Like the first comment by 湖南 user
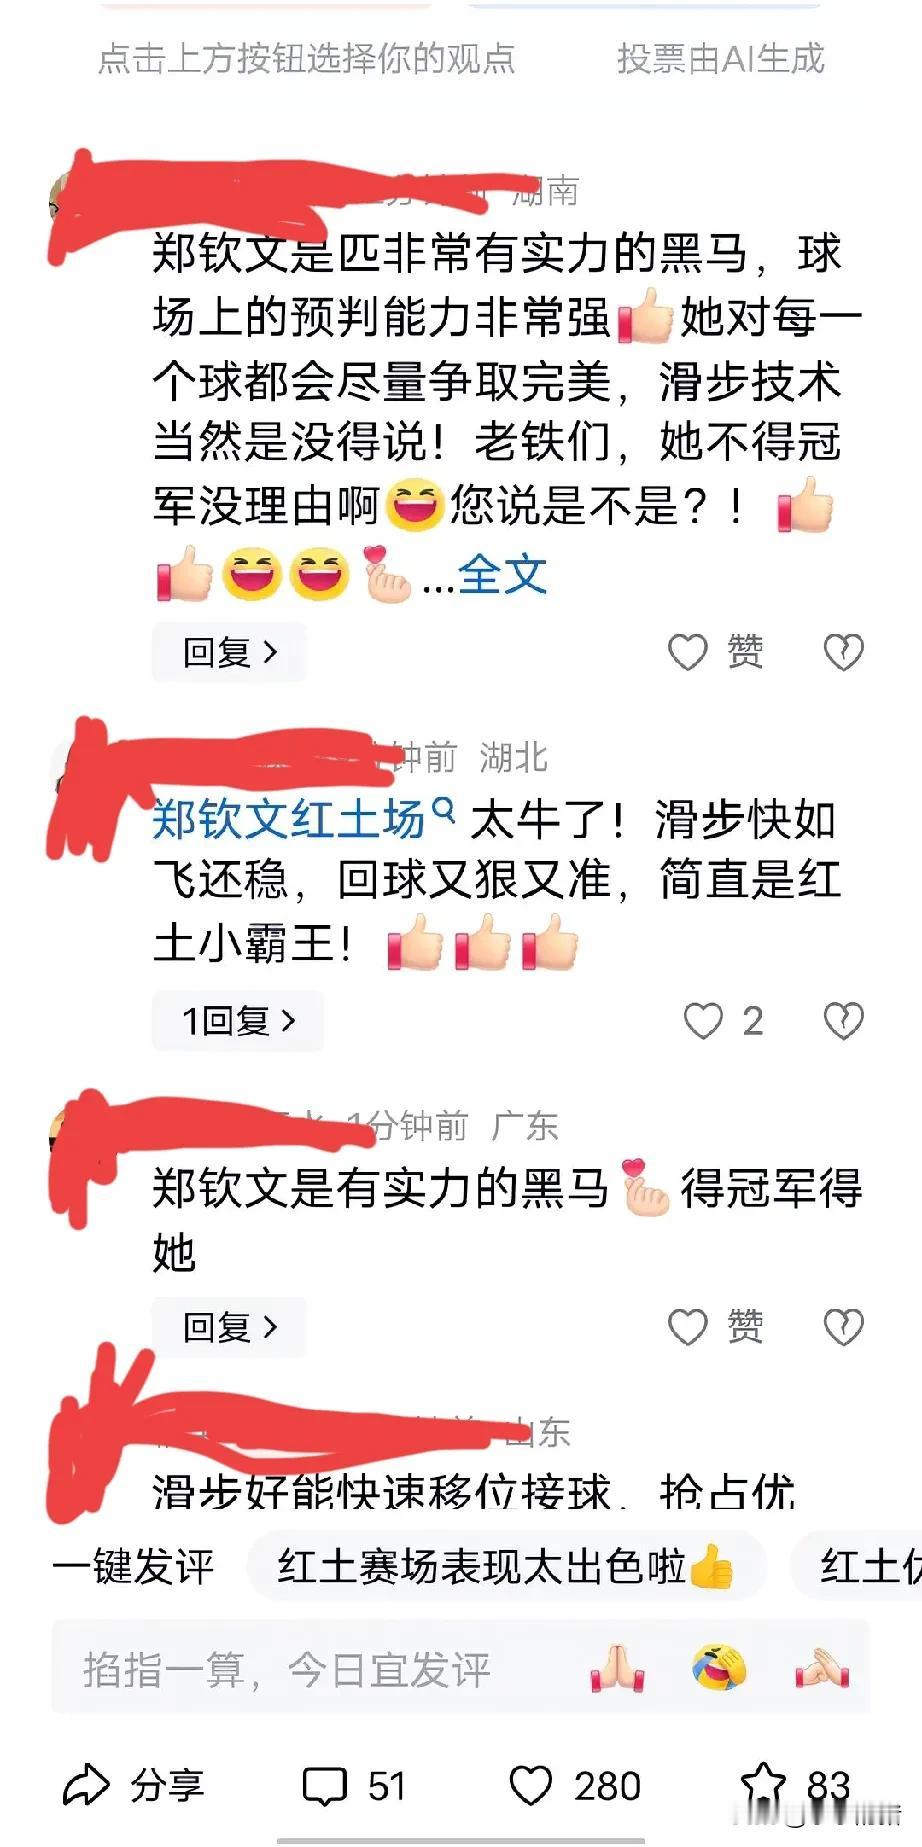 716,652
